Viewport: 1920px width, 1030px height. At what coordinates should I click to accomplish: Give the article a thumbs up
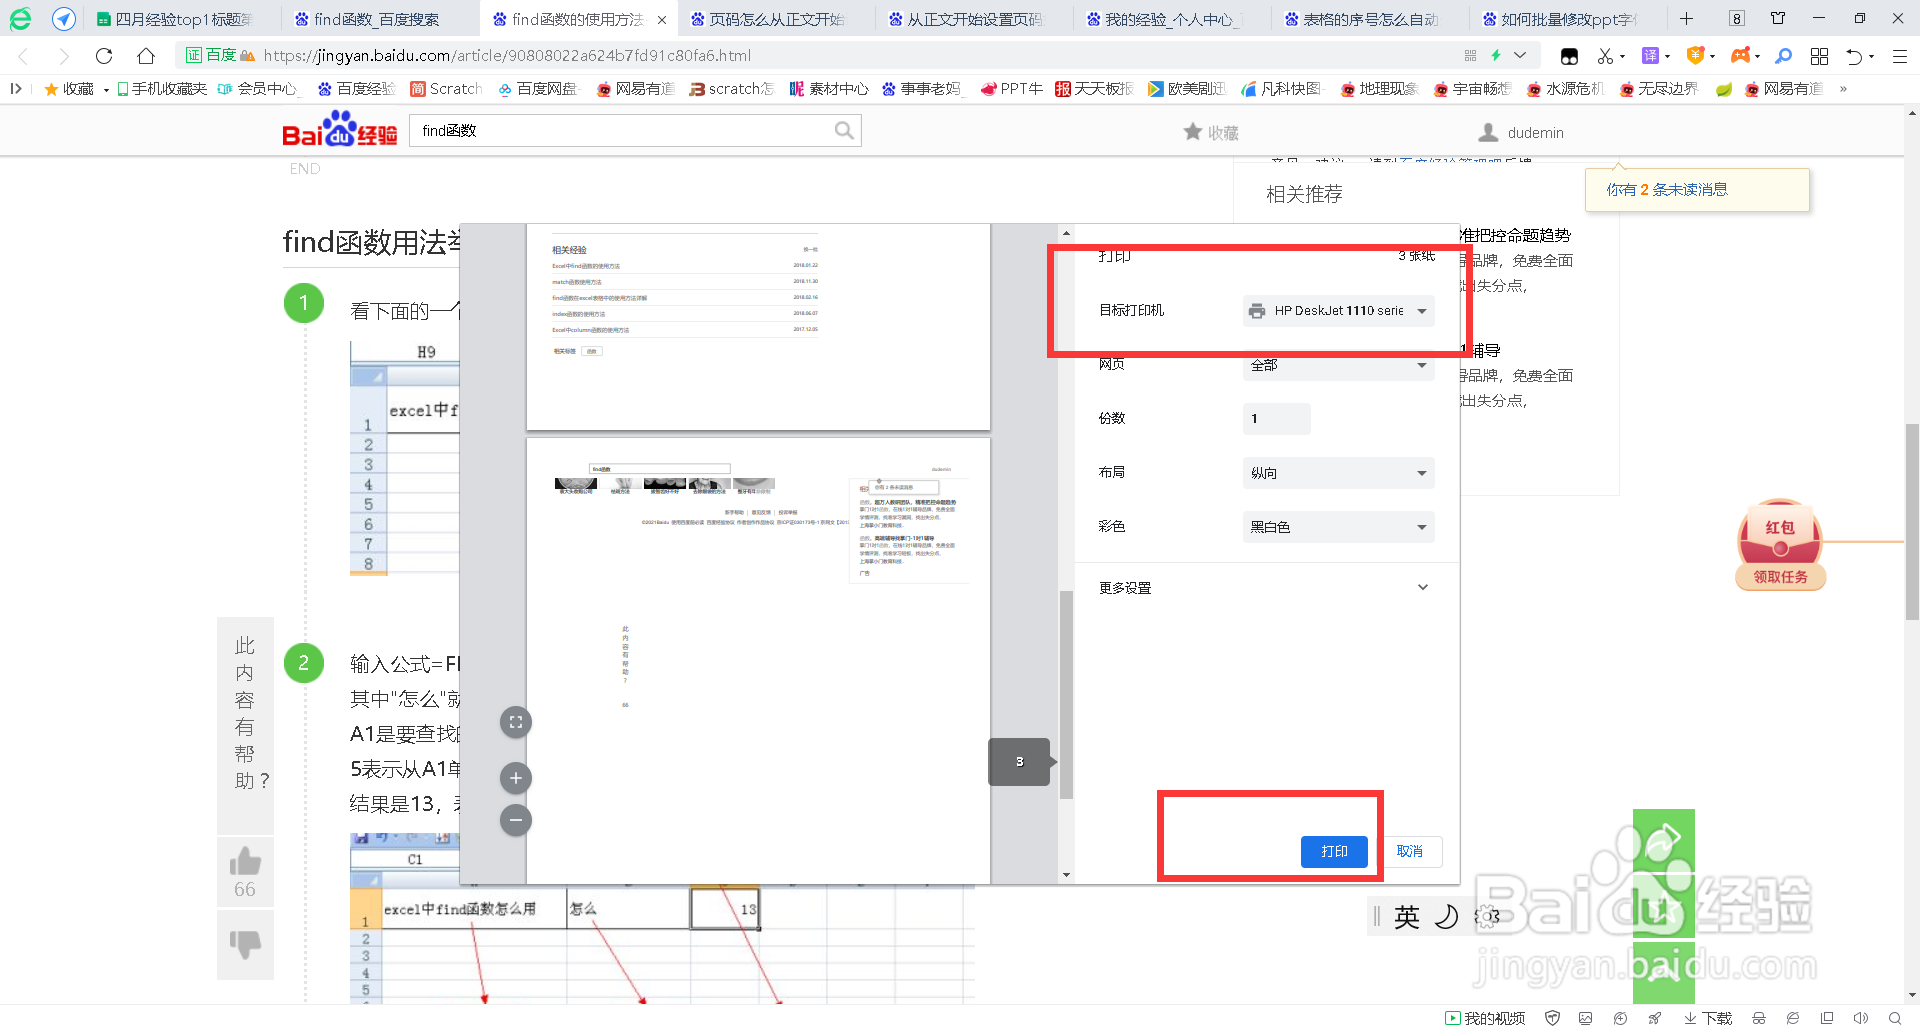(x=245, y=860)
